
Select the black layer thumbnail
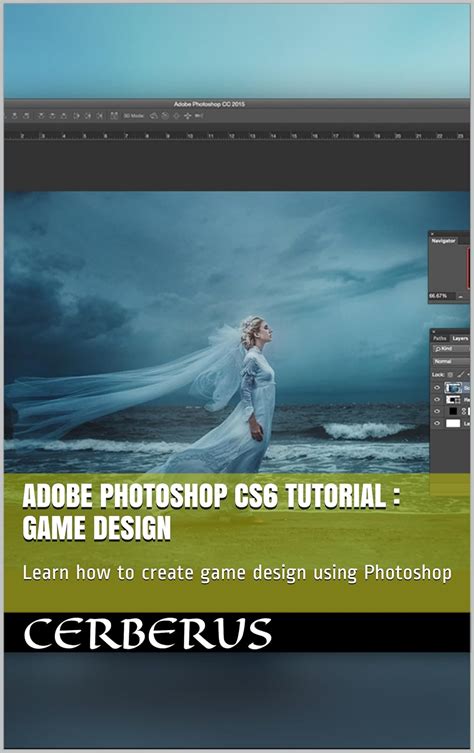coord(453,411)
